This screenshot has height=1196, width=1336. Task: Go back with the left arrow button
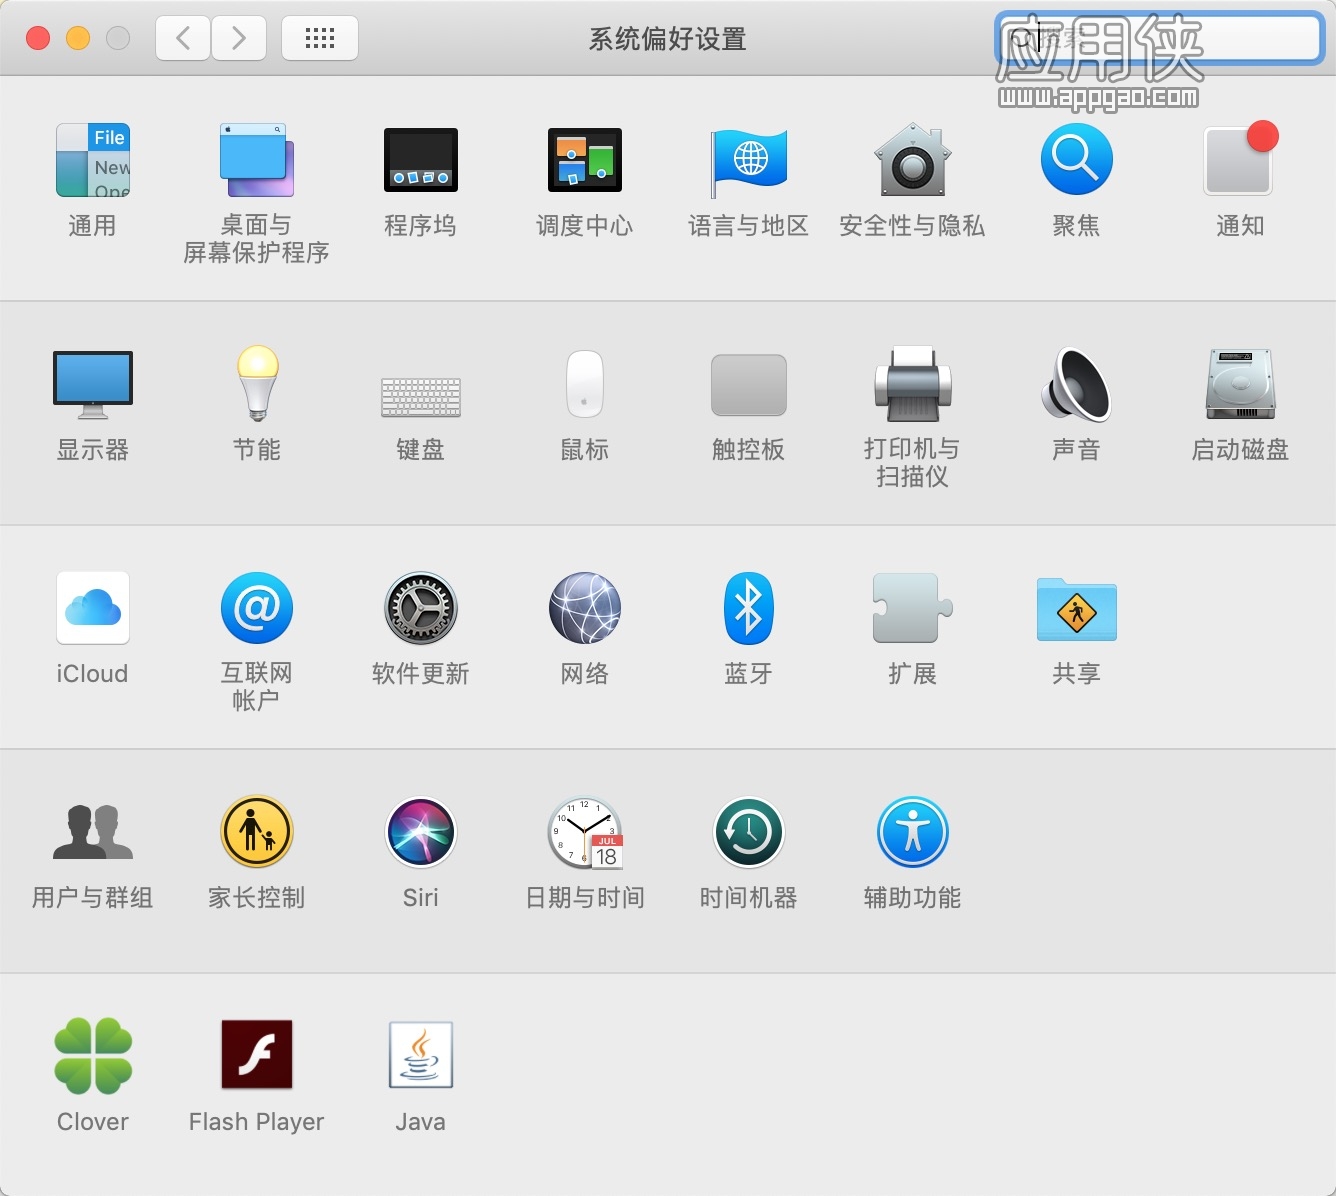(183, 39)
